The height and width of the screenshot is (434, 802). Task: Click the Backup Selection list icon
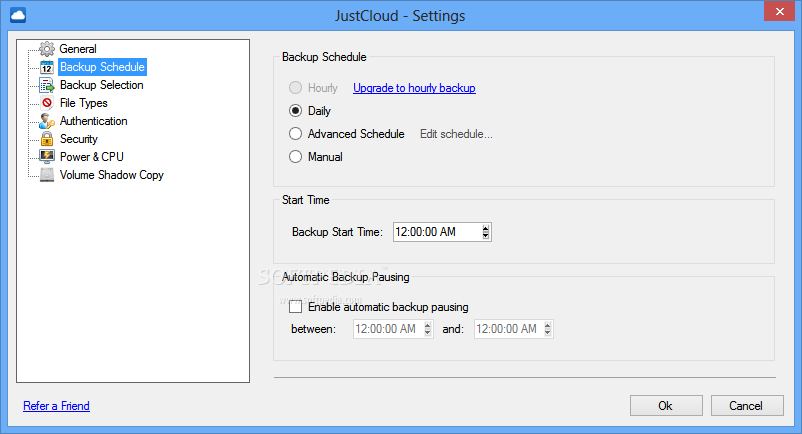[47, 85]
